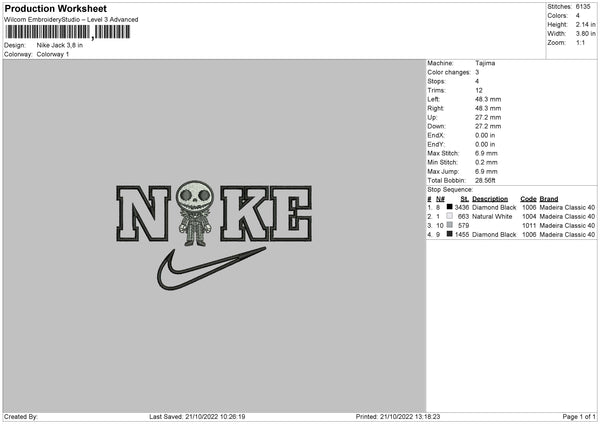Click the Jack Skellington figure in the design
The image size is (600, 424).
pyautogui.click(x=194, y=214)
